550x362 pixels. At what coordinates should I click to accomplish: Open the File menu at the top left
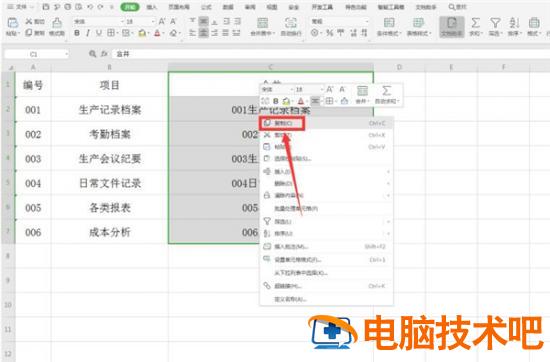(x=21, y=7)
